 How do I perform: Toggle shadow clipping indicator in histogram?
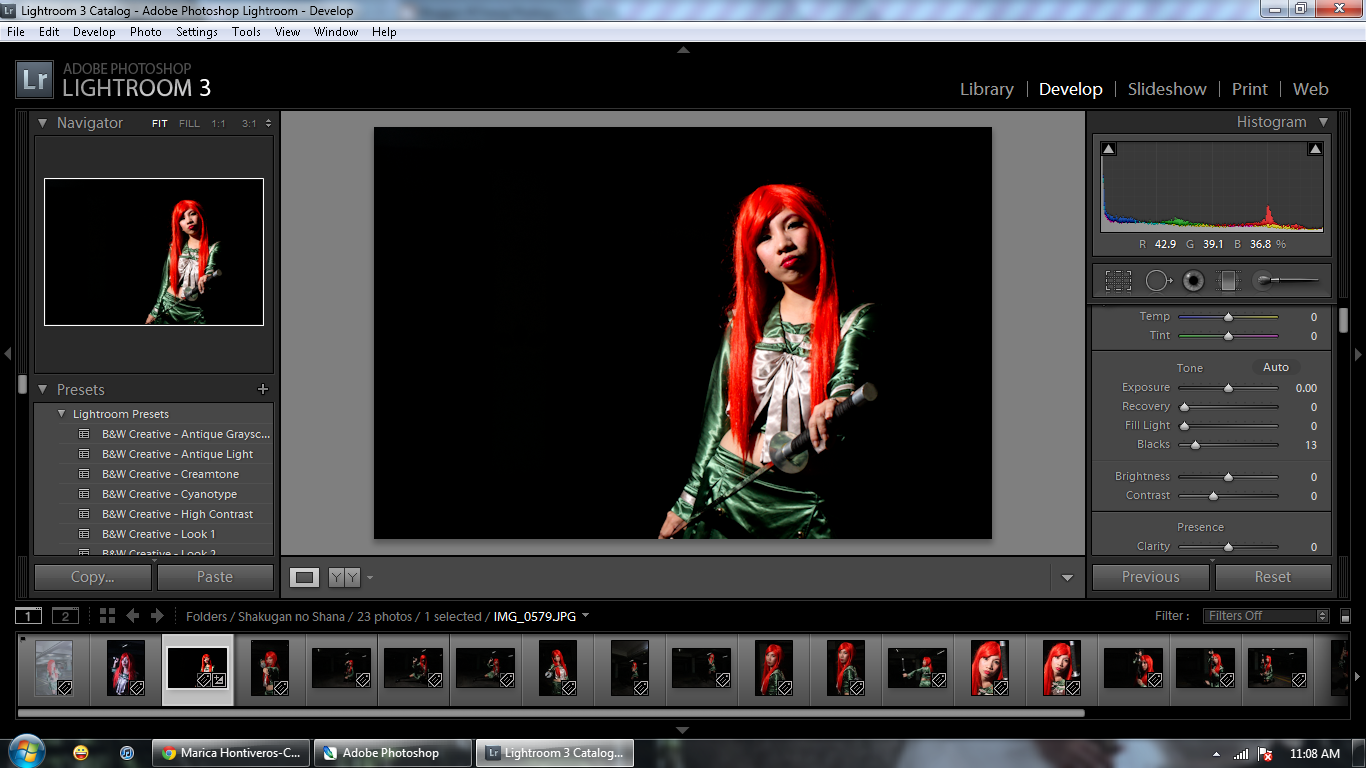[1108, 149]
